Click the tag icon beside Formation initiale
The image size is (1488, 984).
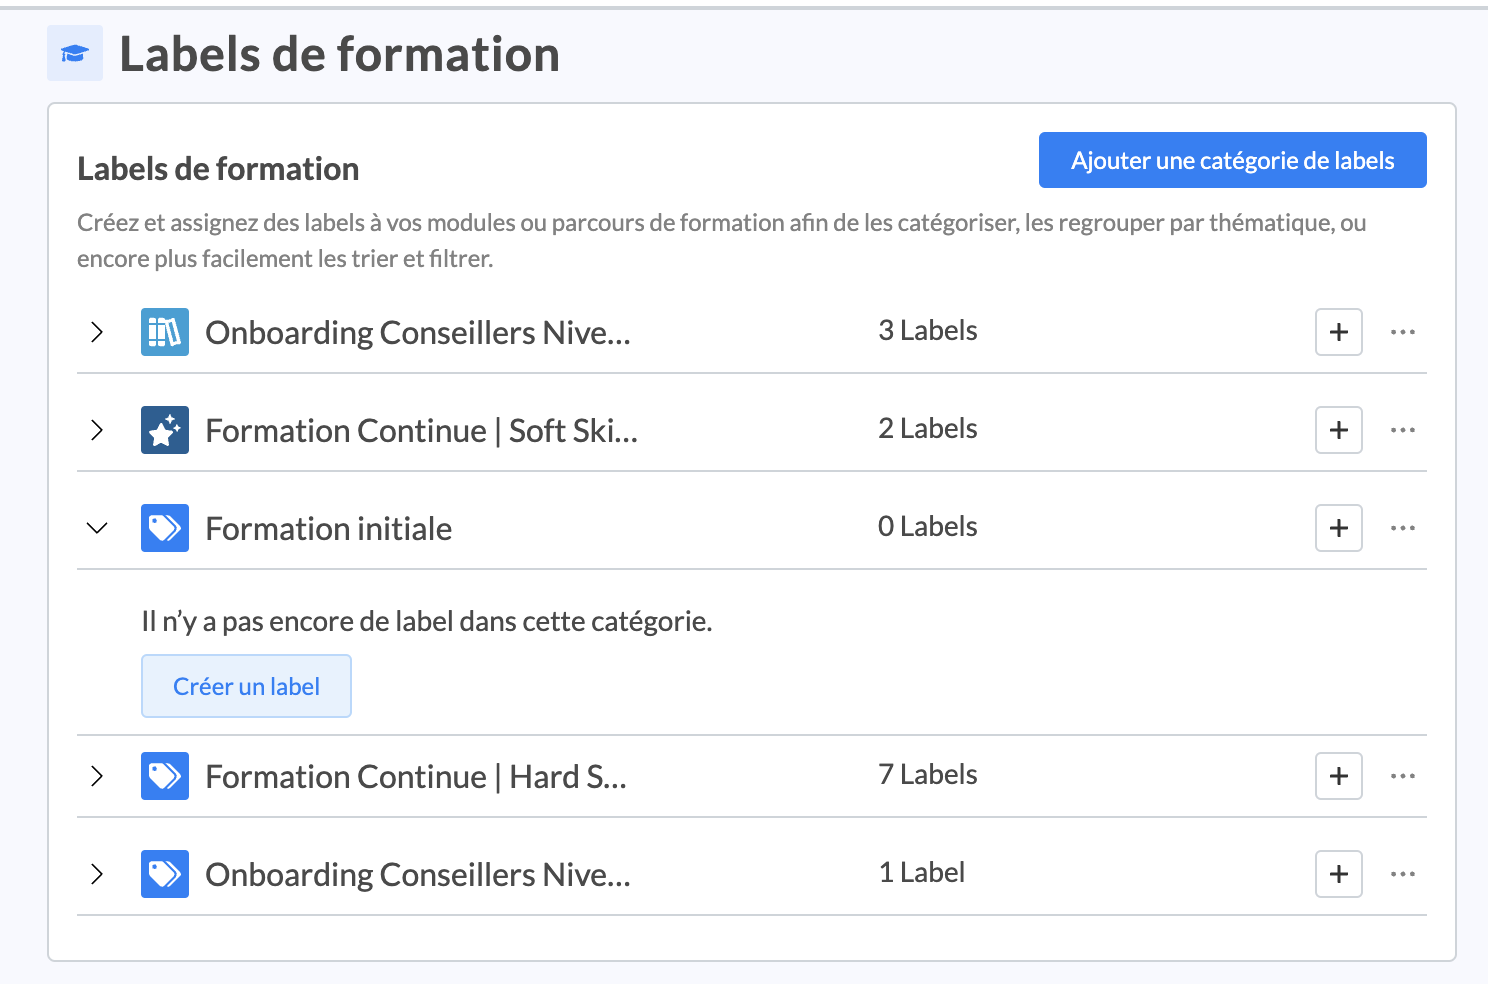point(165,528)
